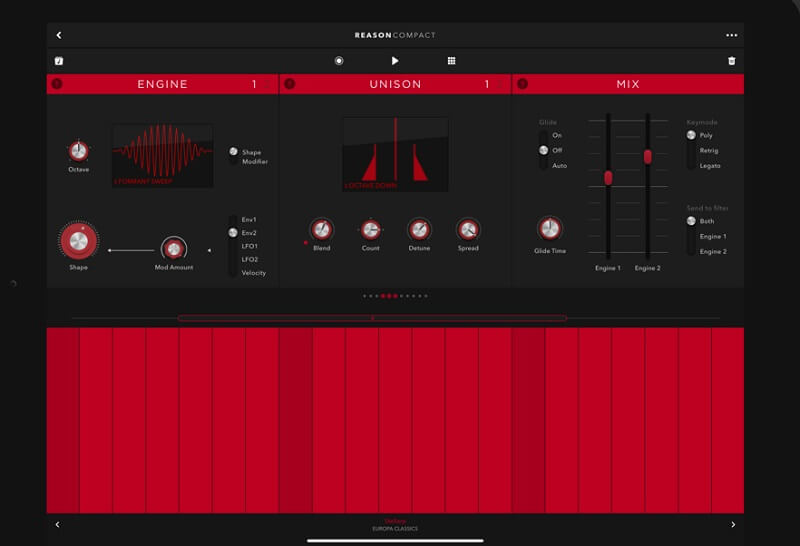Toggle the Unison power button
This screenshot has width=800, height=546.
pos(289,84)
